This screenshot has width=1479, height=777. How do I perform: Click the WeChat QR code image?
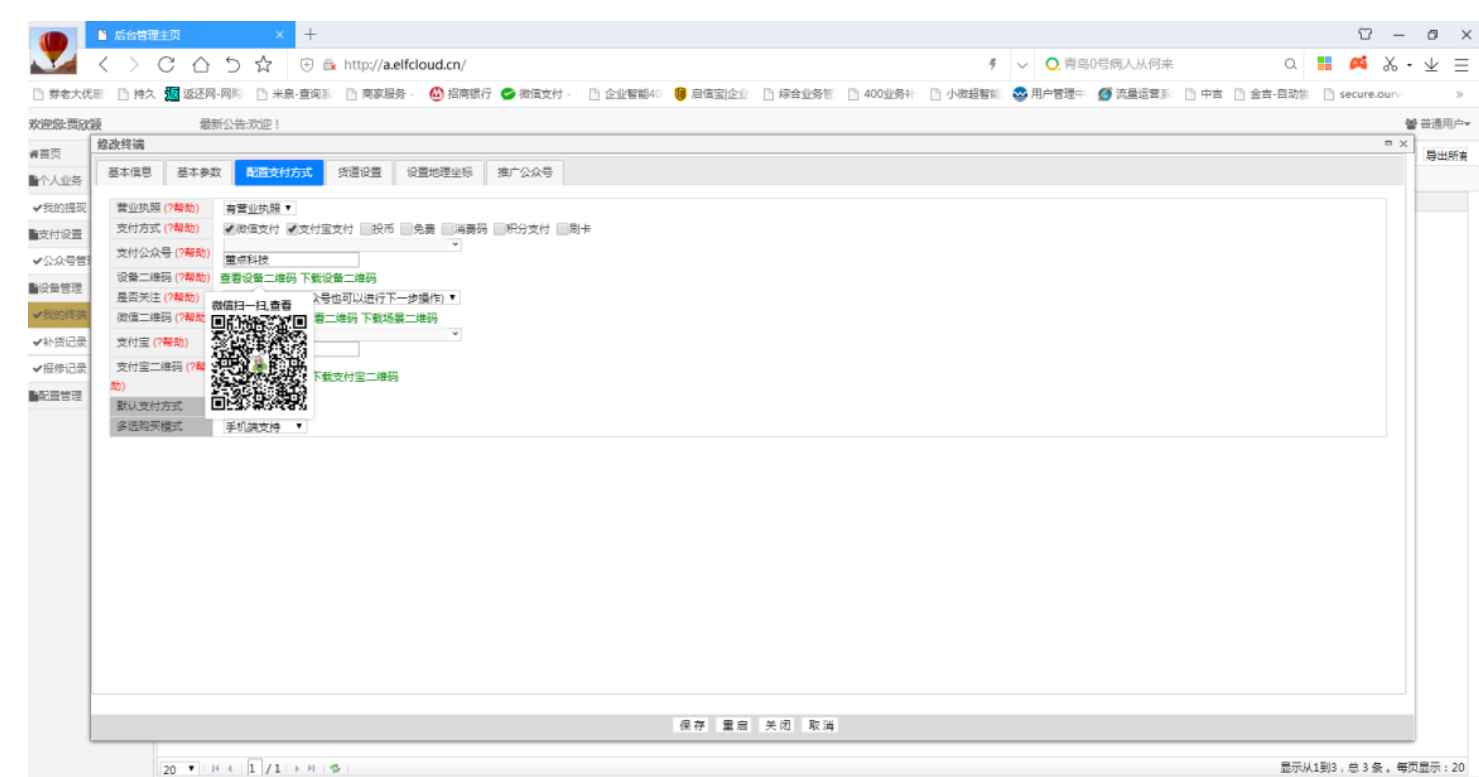tap(259, 363)
